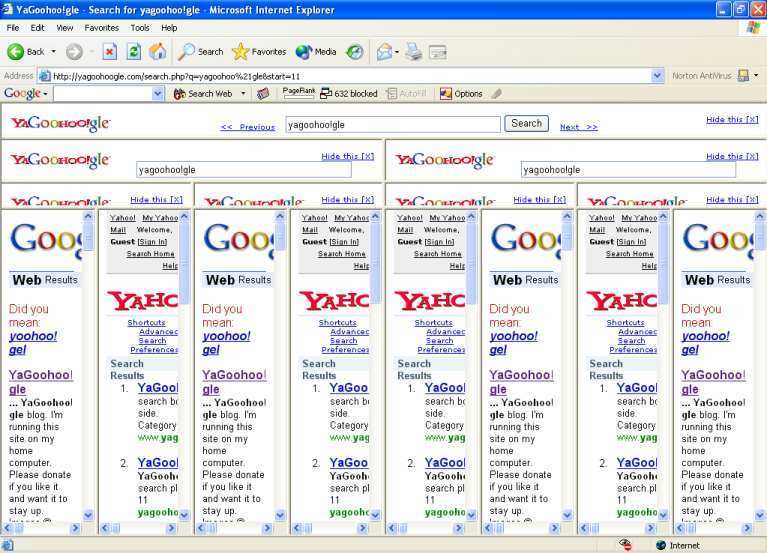
Task: Click the page icon in address bar
Action: pos(45,76)
